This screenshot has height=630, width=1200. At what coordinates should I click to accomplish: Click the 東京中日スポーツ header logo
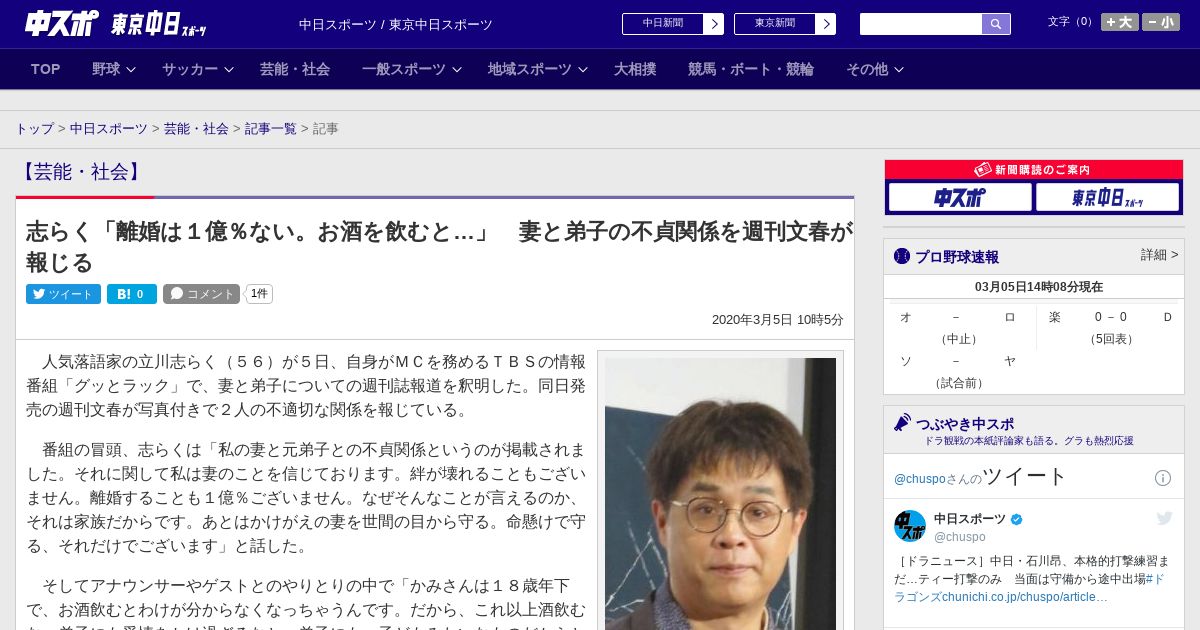click(159, 23)
